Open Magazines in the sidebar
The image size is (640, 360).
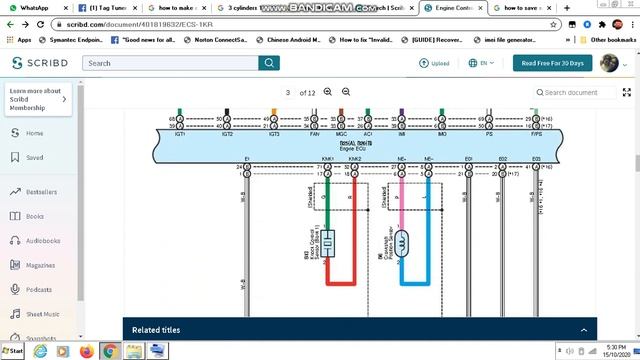click(32, 265)
